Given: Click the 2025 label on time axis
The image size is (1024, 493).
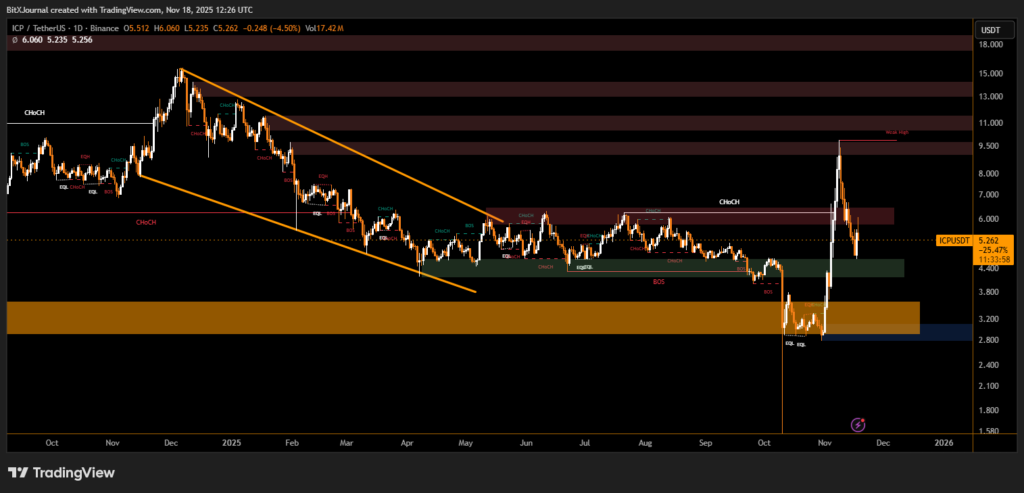Looking at the screenshot, I should (x=232, y=441).
